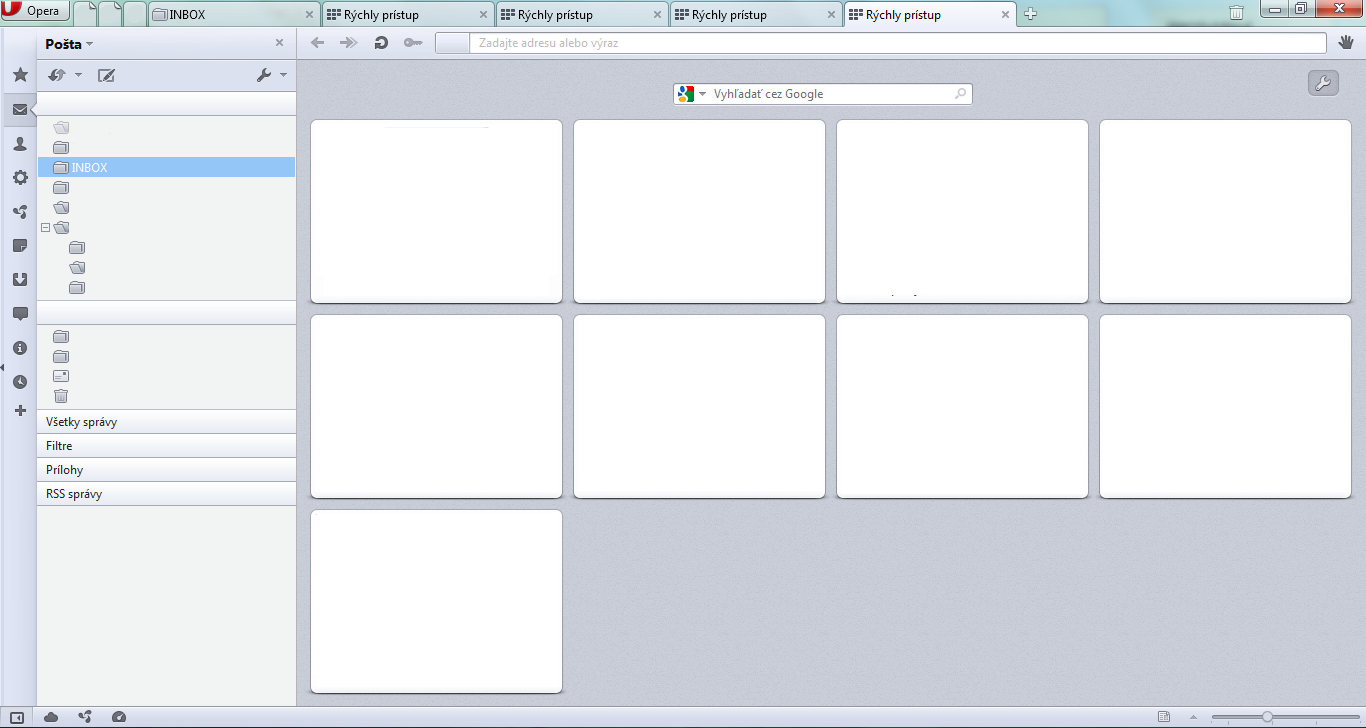
Task: Expand the Filtre section
Action: coord(166,446)
